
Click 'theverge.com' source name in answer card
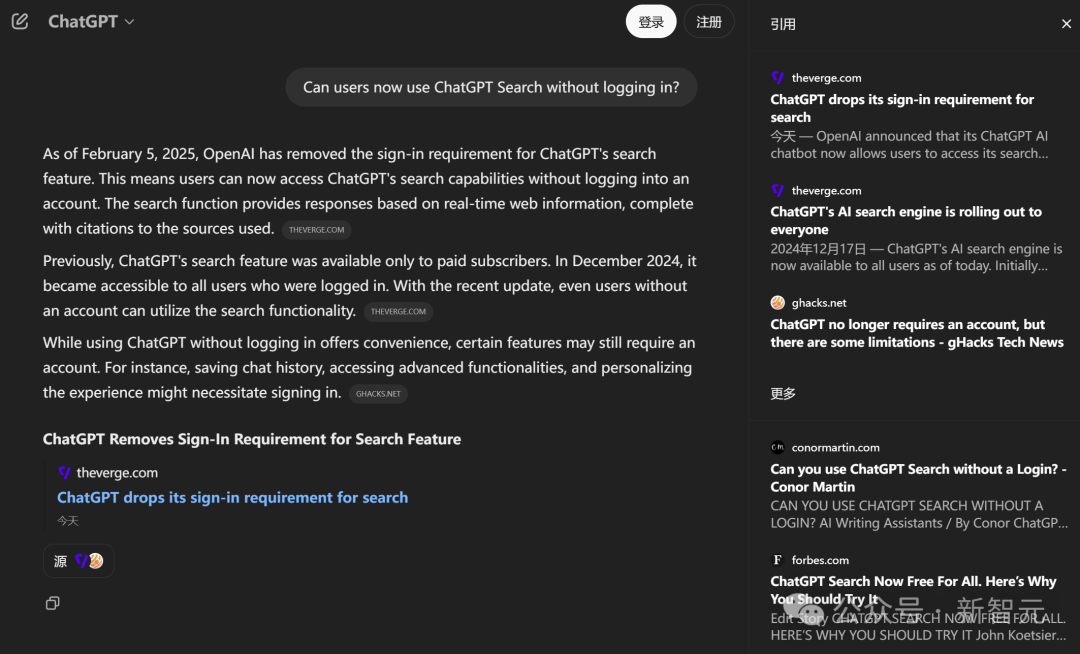tap(117, 472)
